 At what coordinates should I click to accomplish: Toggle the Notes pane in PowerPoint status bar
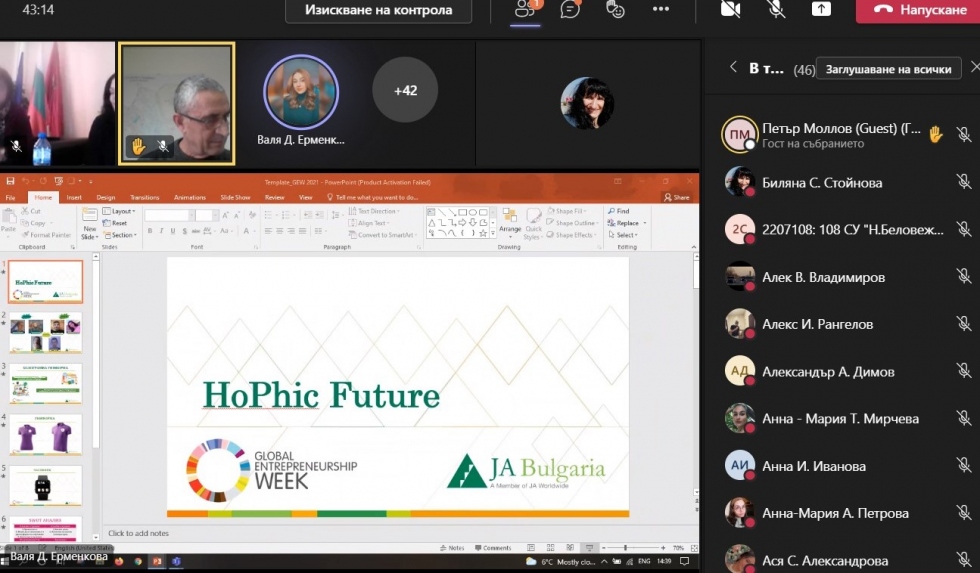(452, 548)
